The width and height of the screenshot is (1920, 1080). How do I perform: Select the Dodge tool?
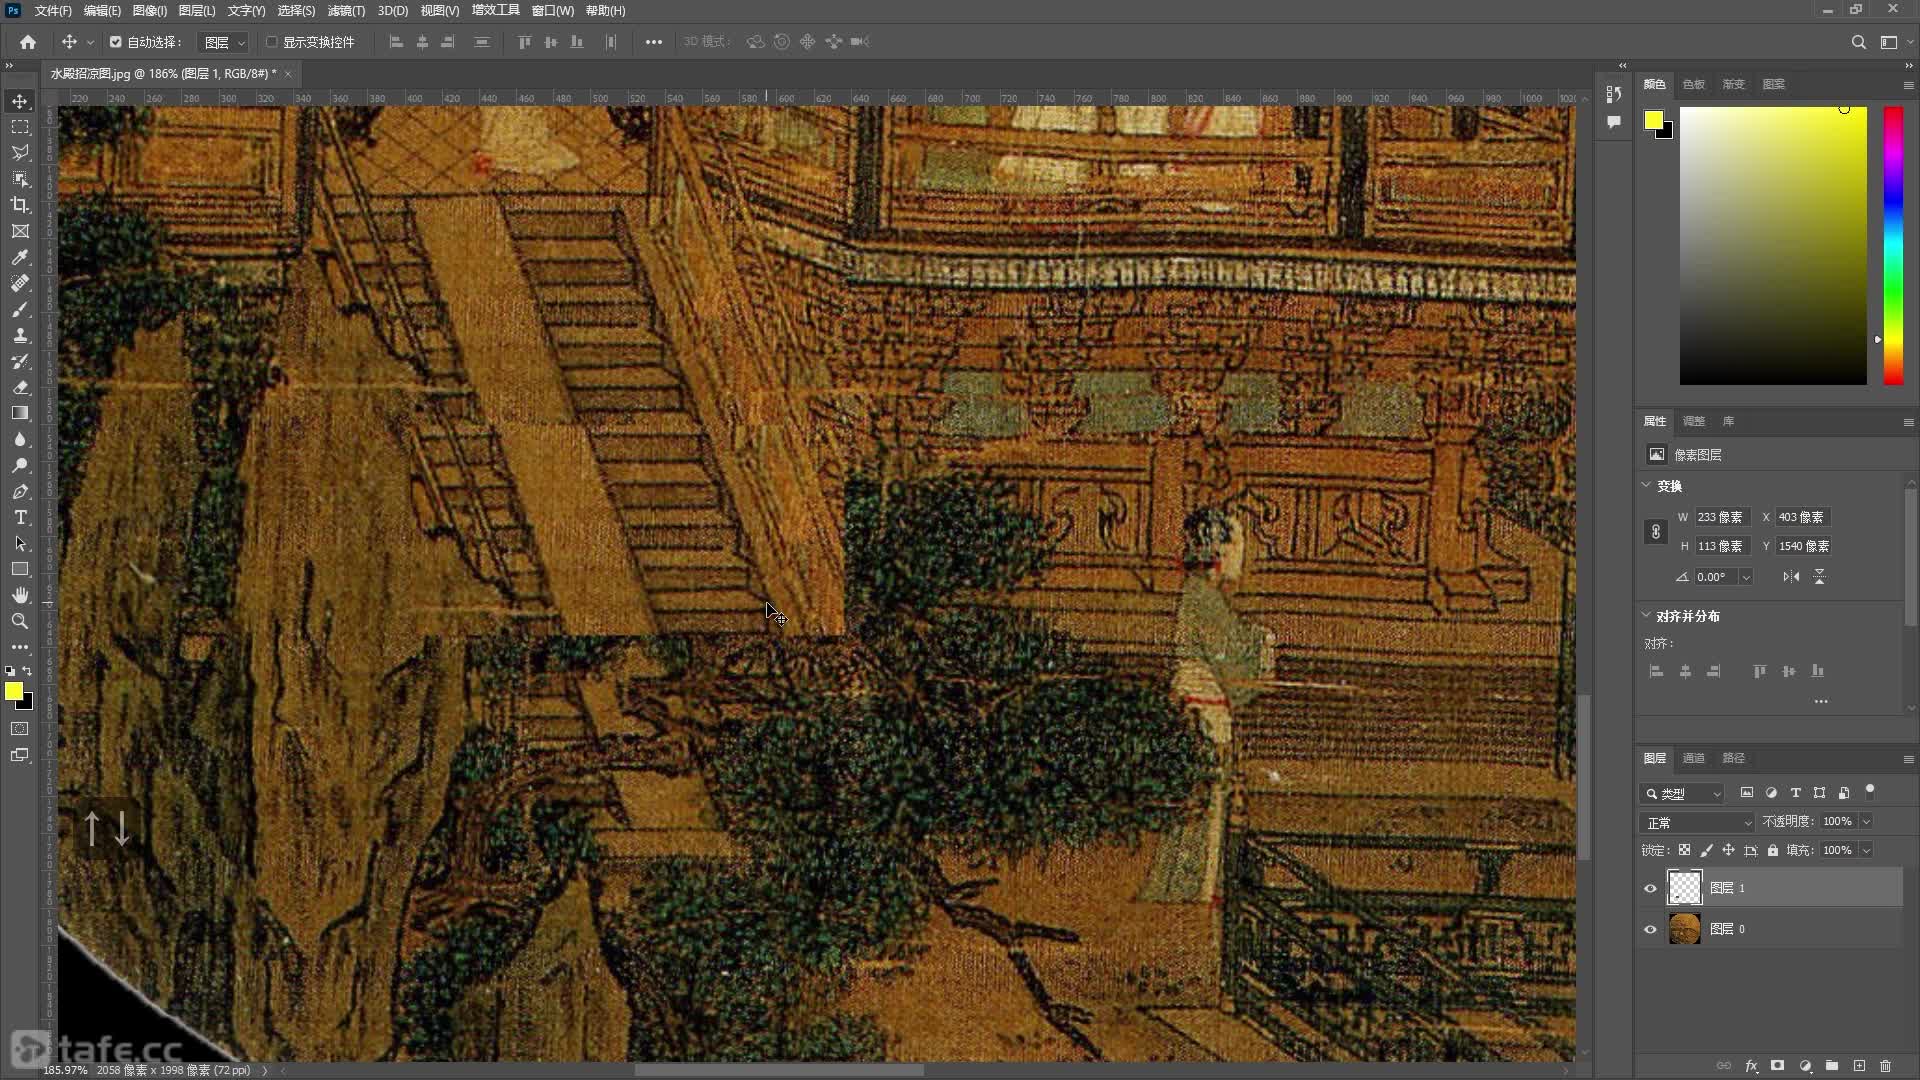(x=20, y=465)
